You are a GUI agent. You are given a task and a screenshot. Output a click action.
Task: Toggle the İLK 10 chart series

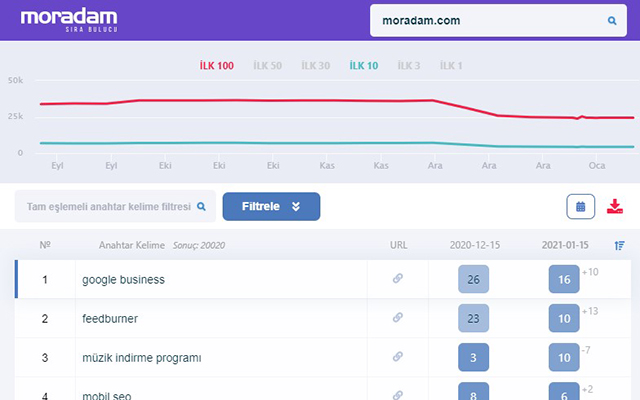pos(363,66)
